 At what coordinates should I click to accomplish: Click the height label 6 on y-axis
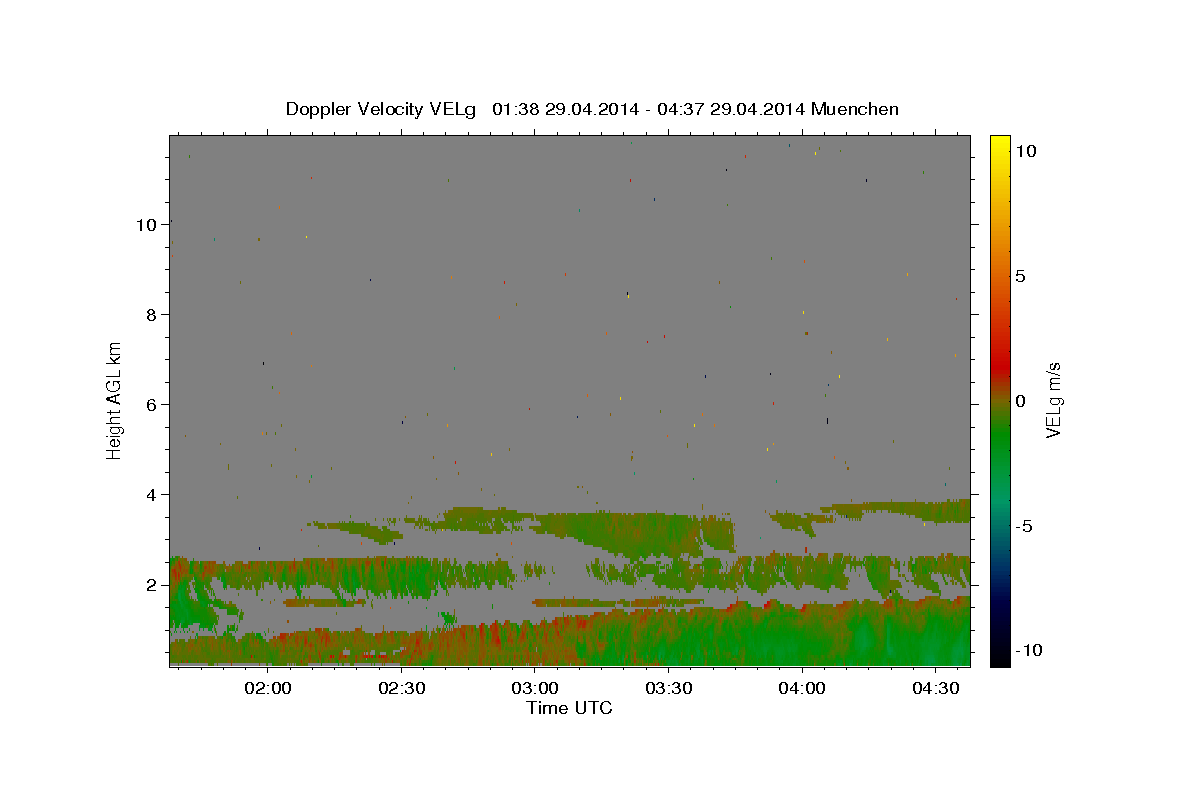point(152,405)
